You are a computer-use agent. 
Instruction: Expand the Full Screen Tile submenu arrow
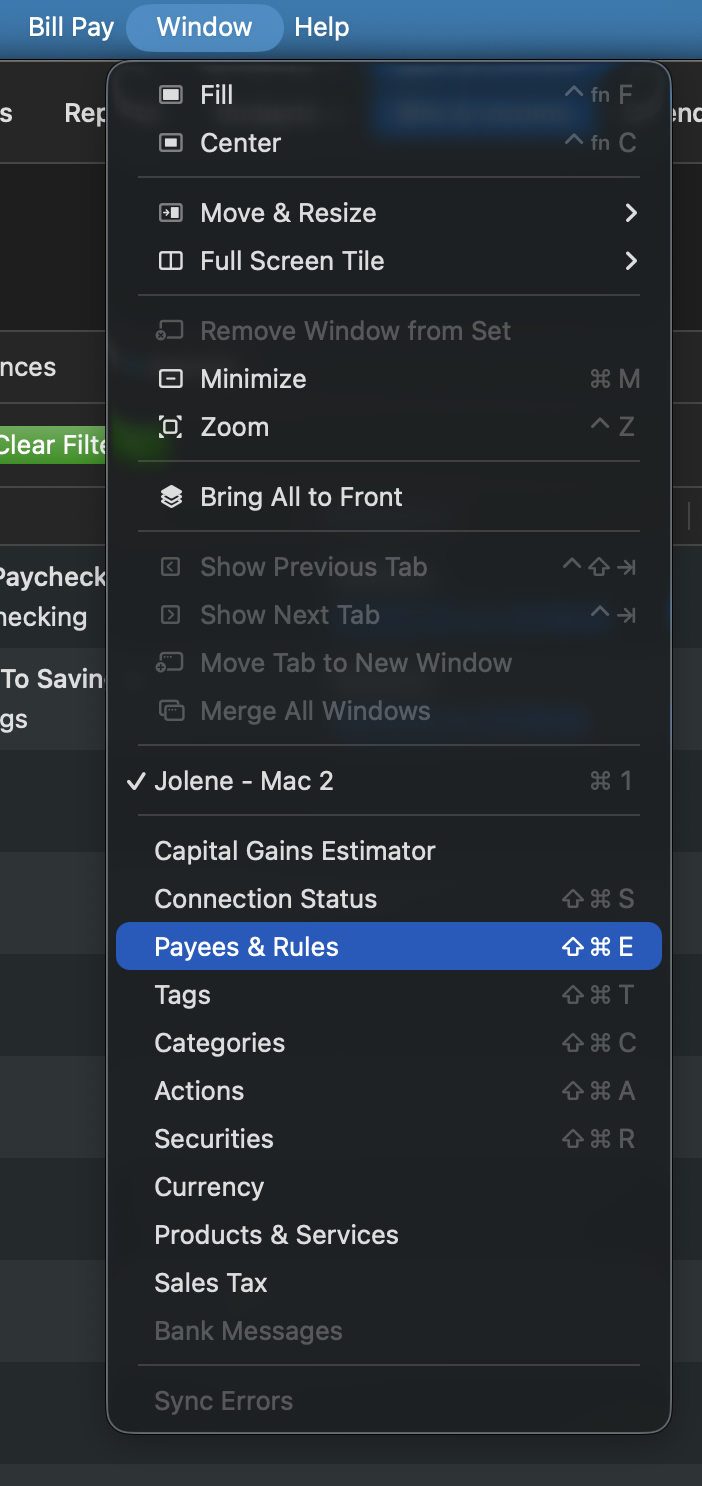coord(631,261)
